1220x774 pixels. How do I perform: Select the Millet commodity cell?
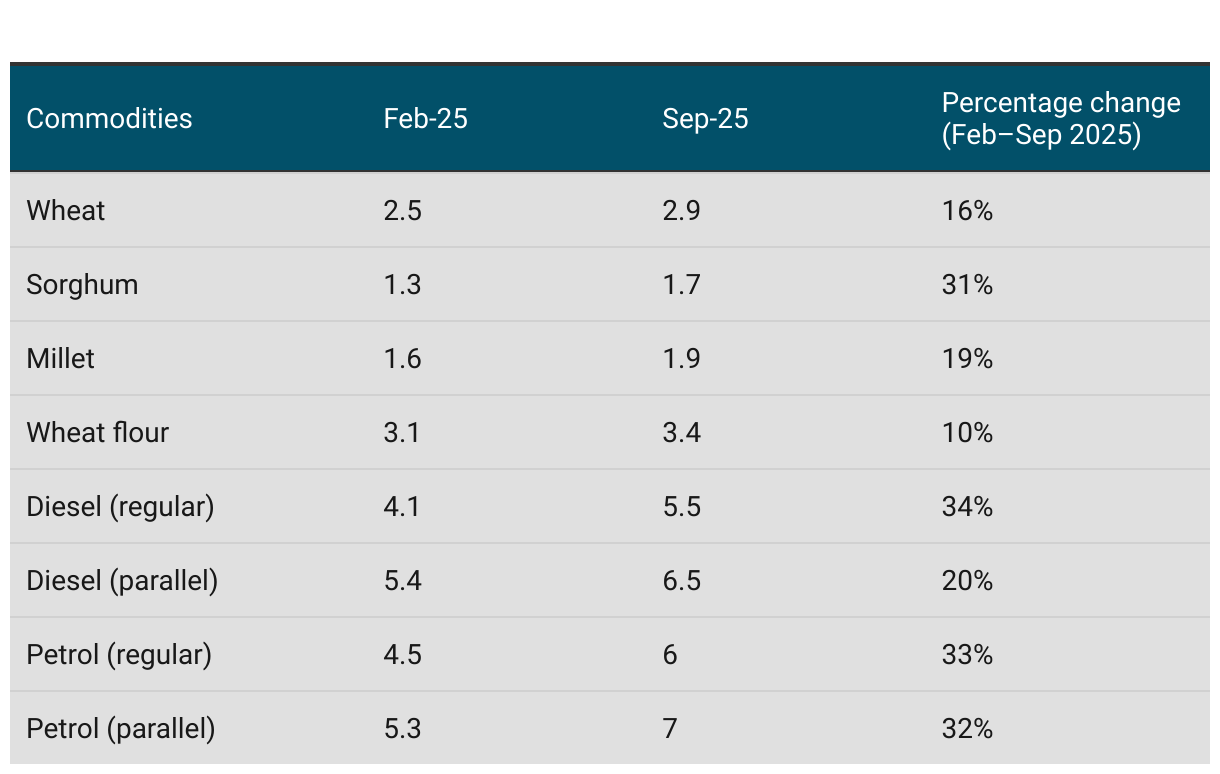[x=60, y=358]
